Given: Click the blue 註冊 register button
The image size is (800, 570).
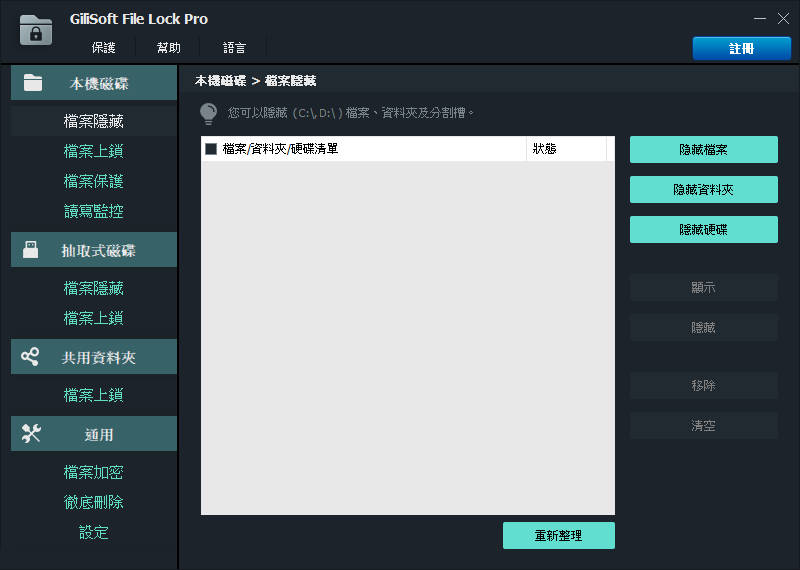Looking at the screenshot, I should [x=741, y=49].
